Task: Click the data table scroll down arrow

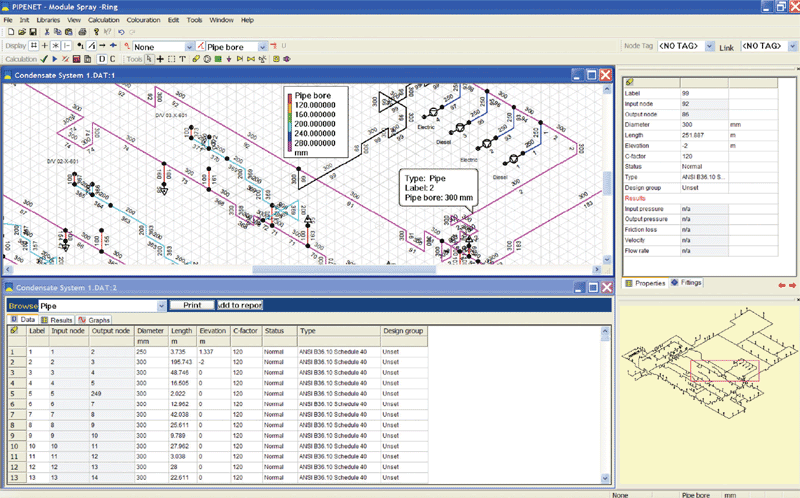Action: click(x=606, y=478)
